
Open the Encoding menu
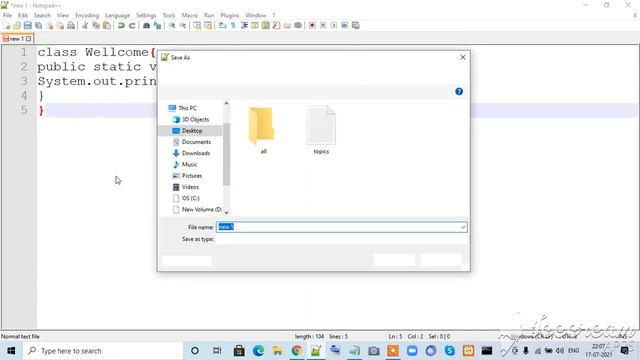tap(87, 15)
